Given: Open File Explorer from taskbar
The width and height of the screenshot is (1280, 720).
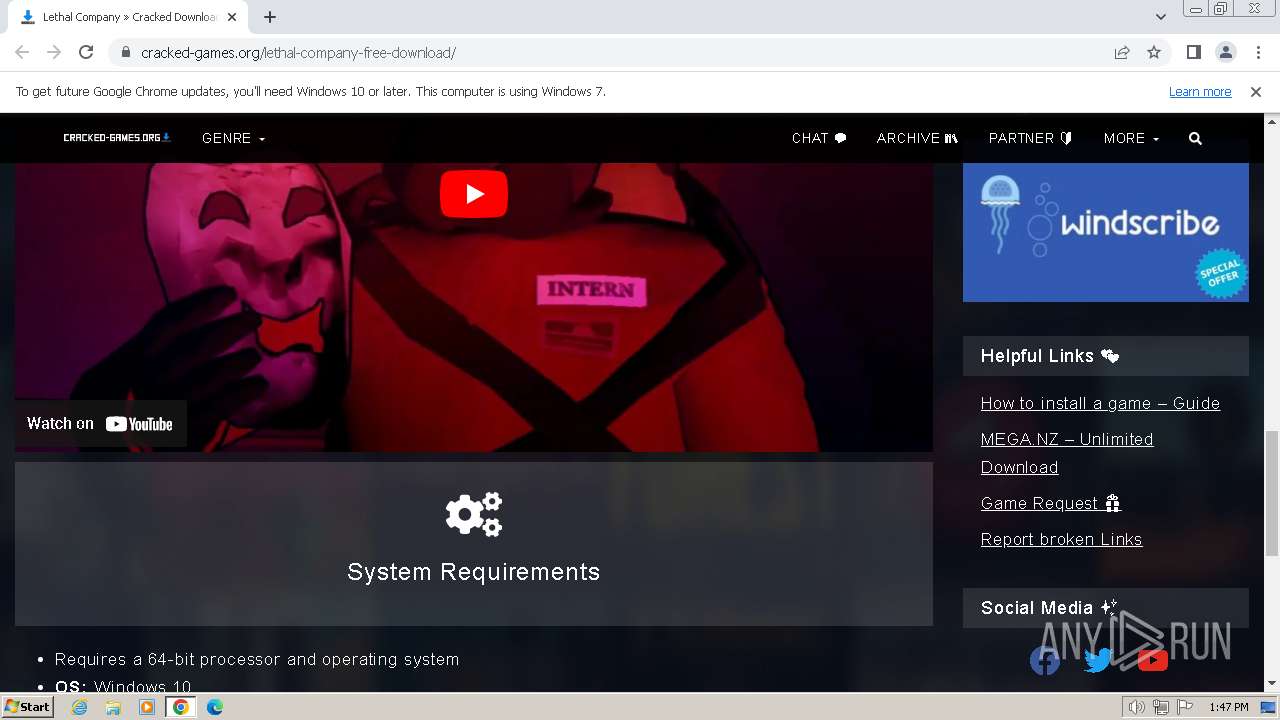Looking at the screenshot, I should click(113, 707).
